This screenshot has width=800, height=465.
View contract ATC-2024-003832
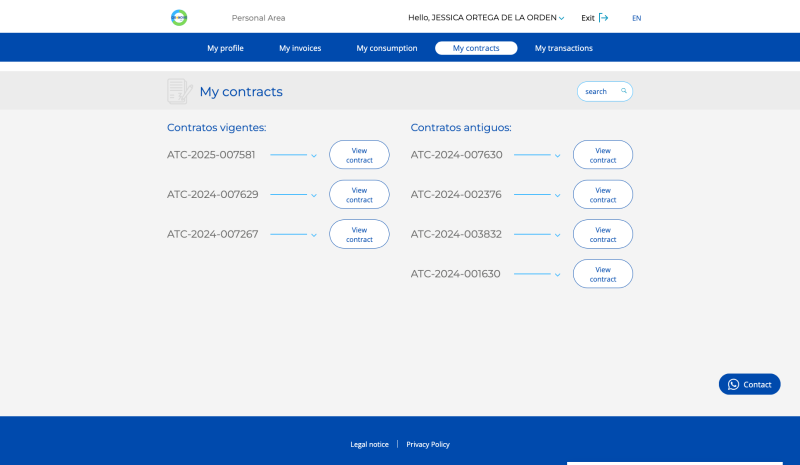pyautogui.click(x=603, y=234)
